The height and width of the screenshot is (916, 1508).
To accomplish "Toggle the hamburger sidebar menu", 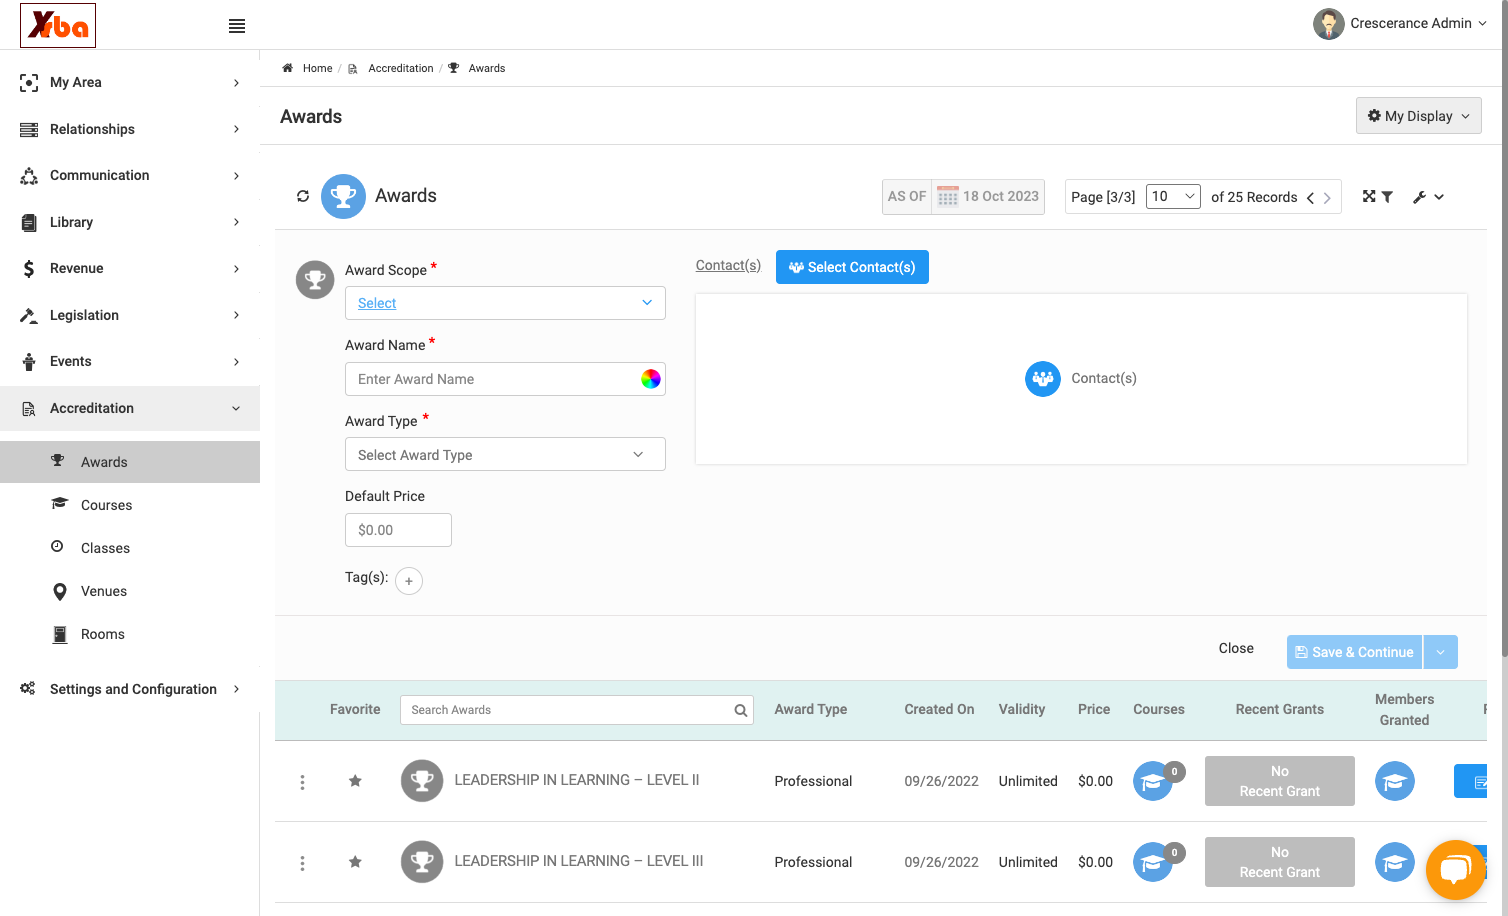I will click(237, 26).
